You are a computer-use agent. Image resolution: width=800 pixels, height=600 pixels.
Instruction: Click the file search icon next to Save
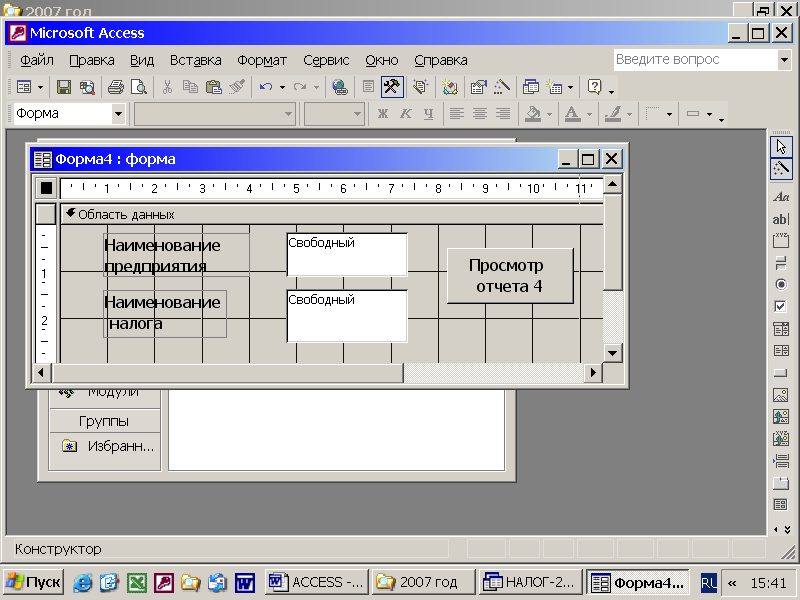pos(87,87)
